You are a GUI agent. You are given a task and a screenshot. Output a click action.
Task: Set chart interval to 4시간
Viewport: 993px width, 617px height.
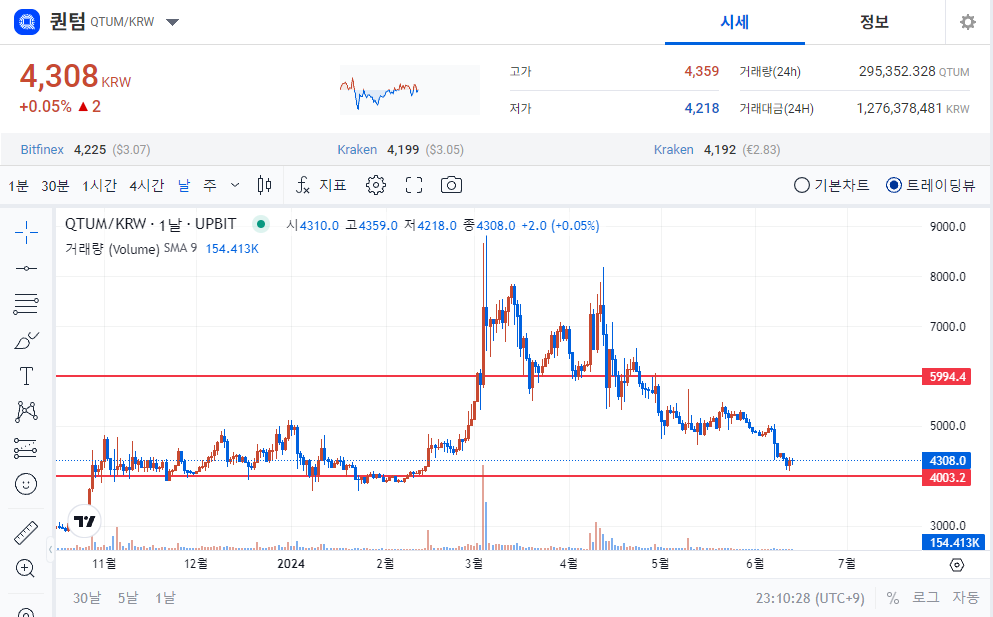(147, 186)
